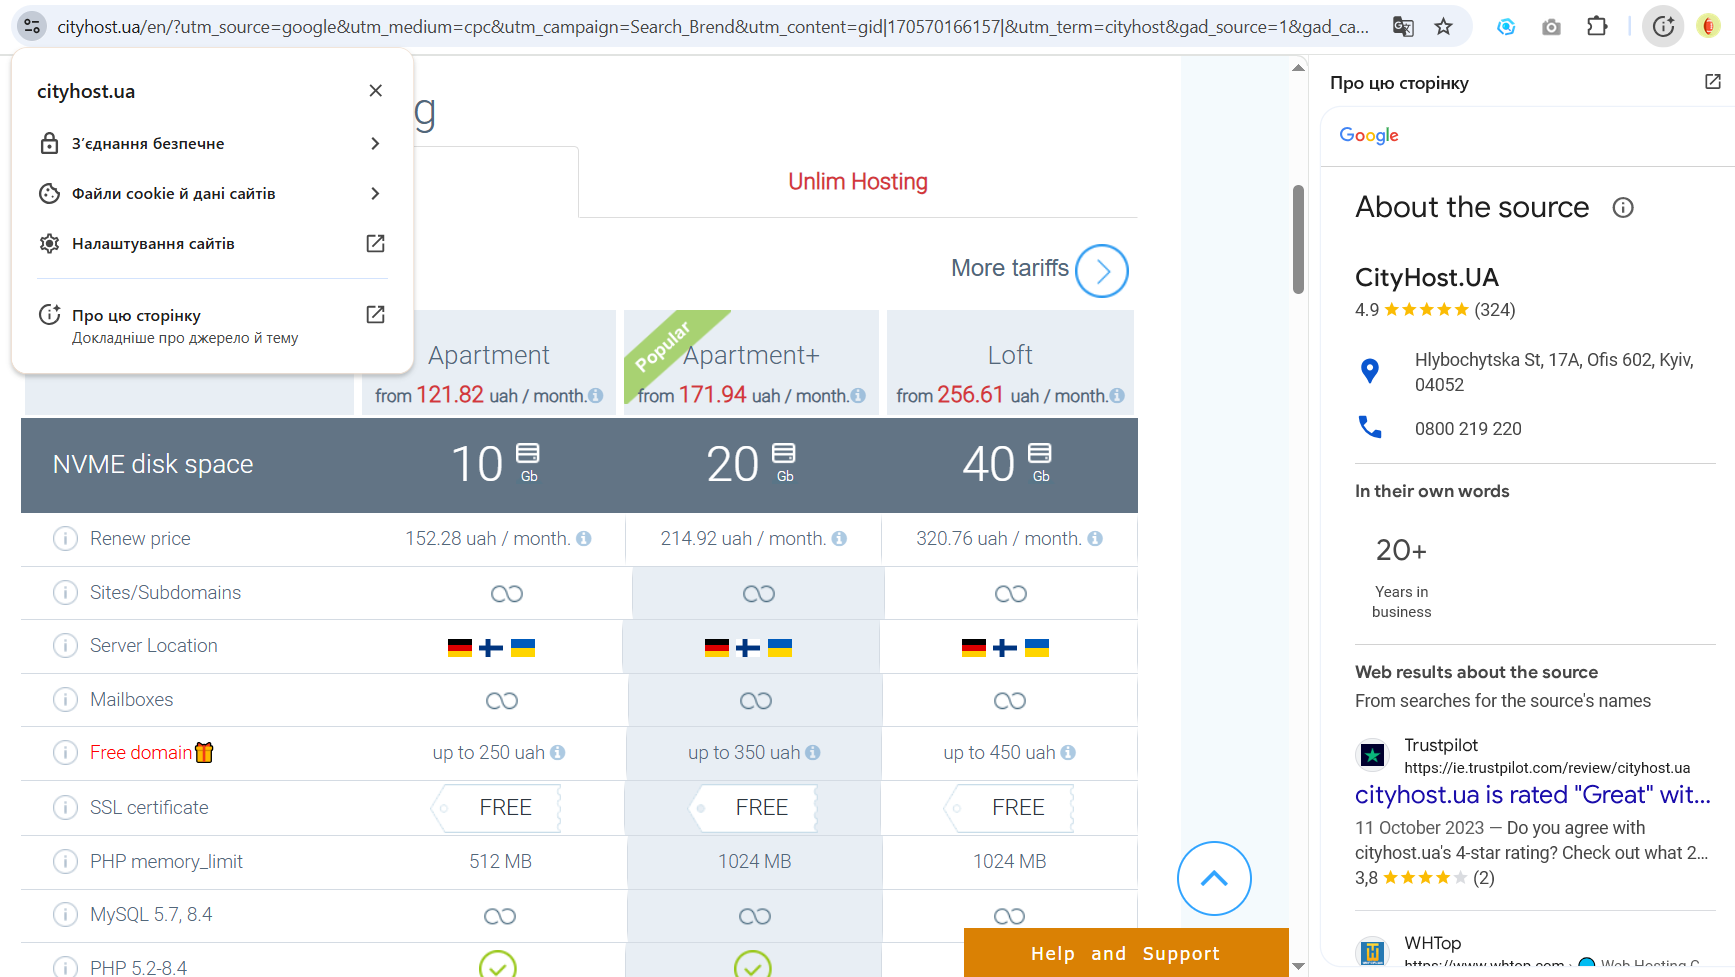
Task: Click the More tariffs arrow button
Action: (1101, 271)
